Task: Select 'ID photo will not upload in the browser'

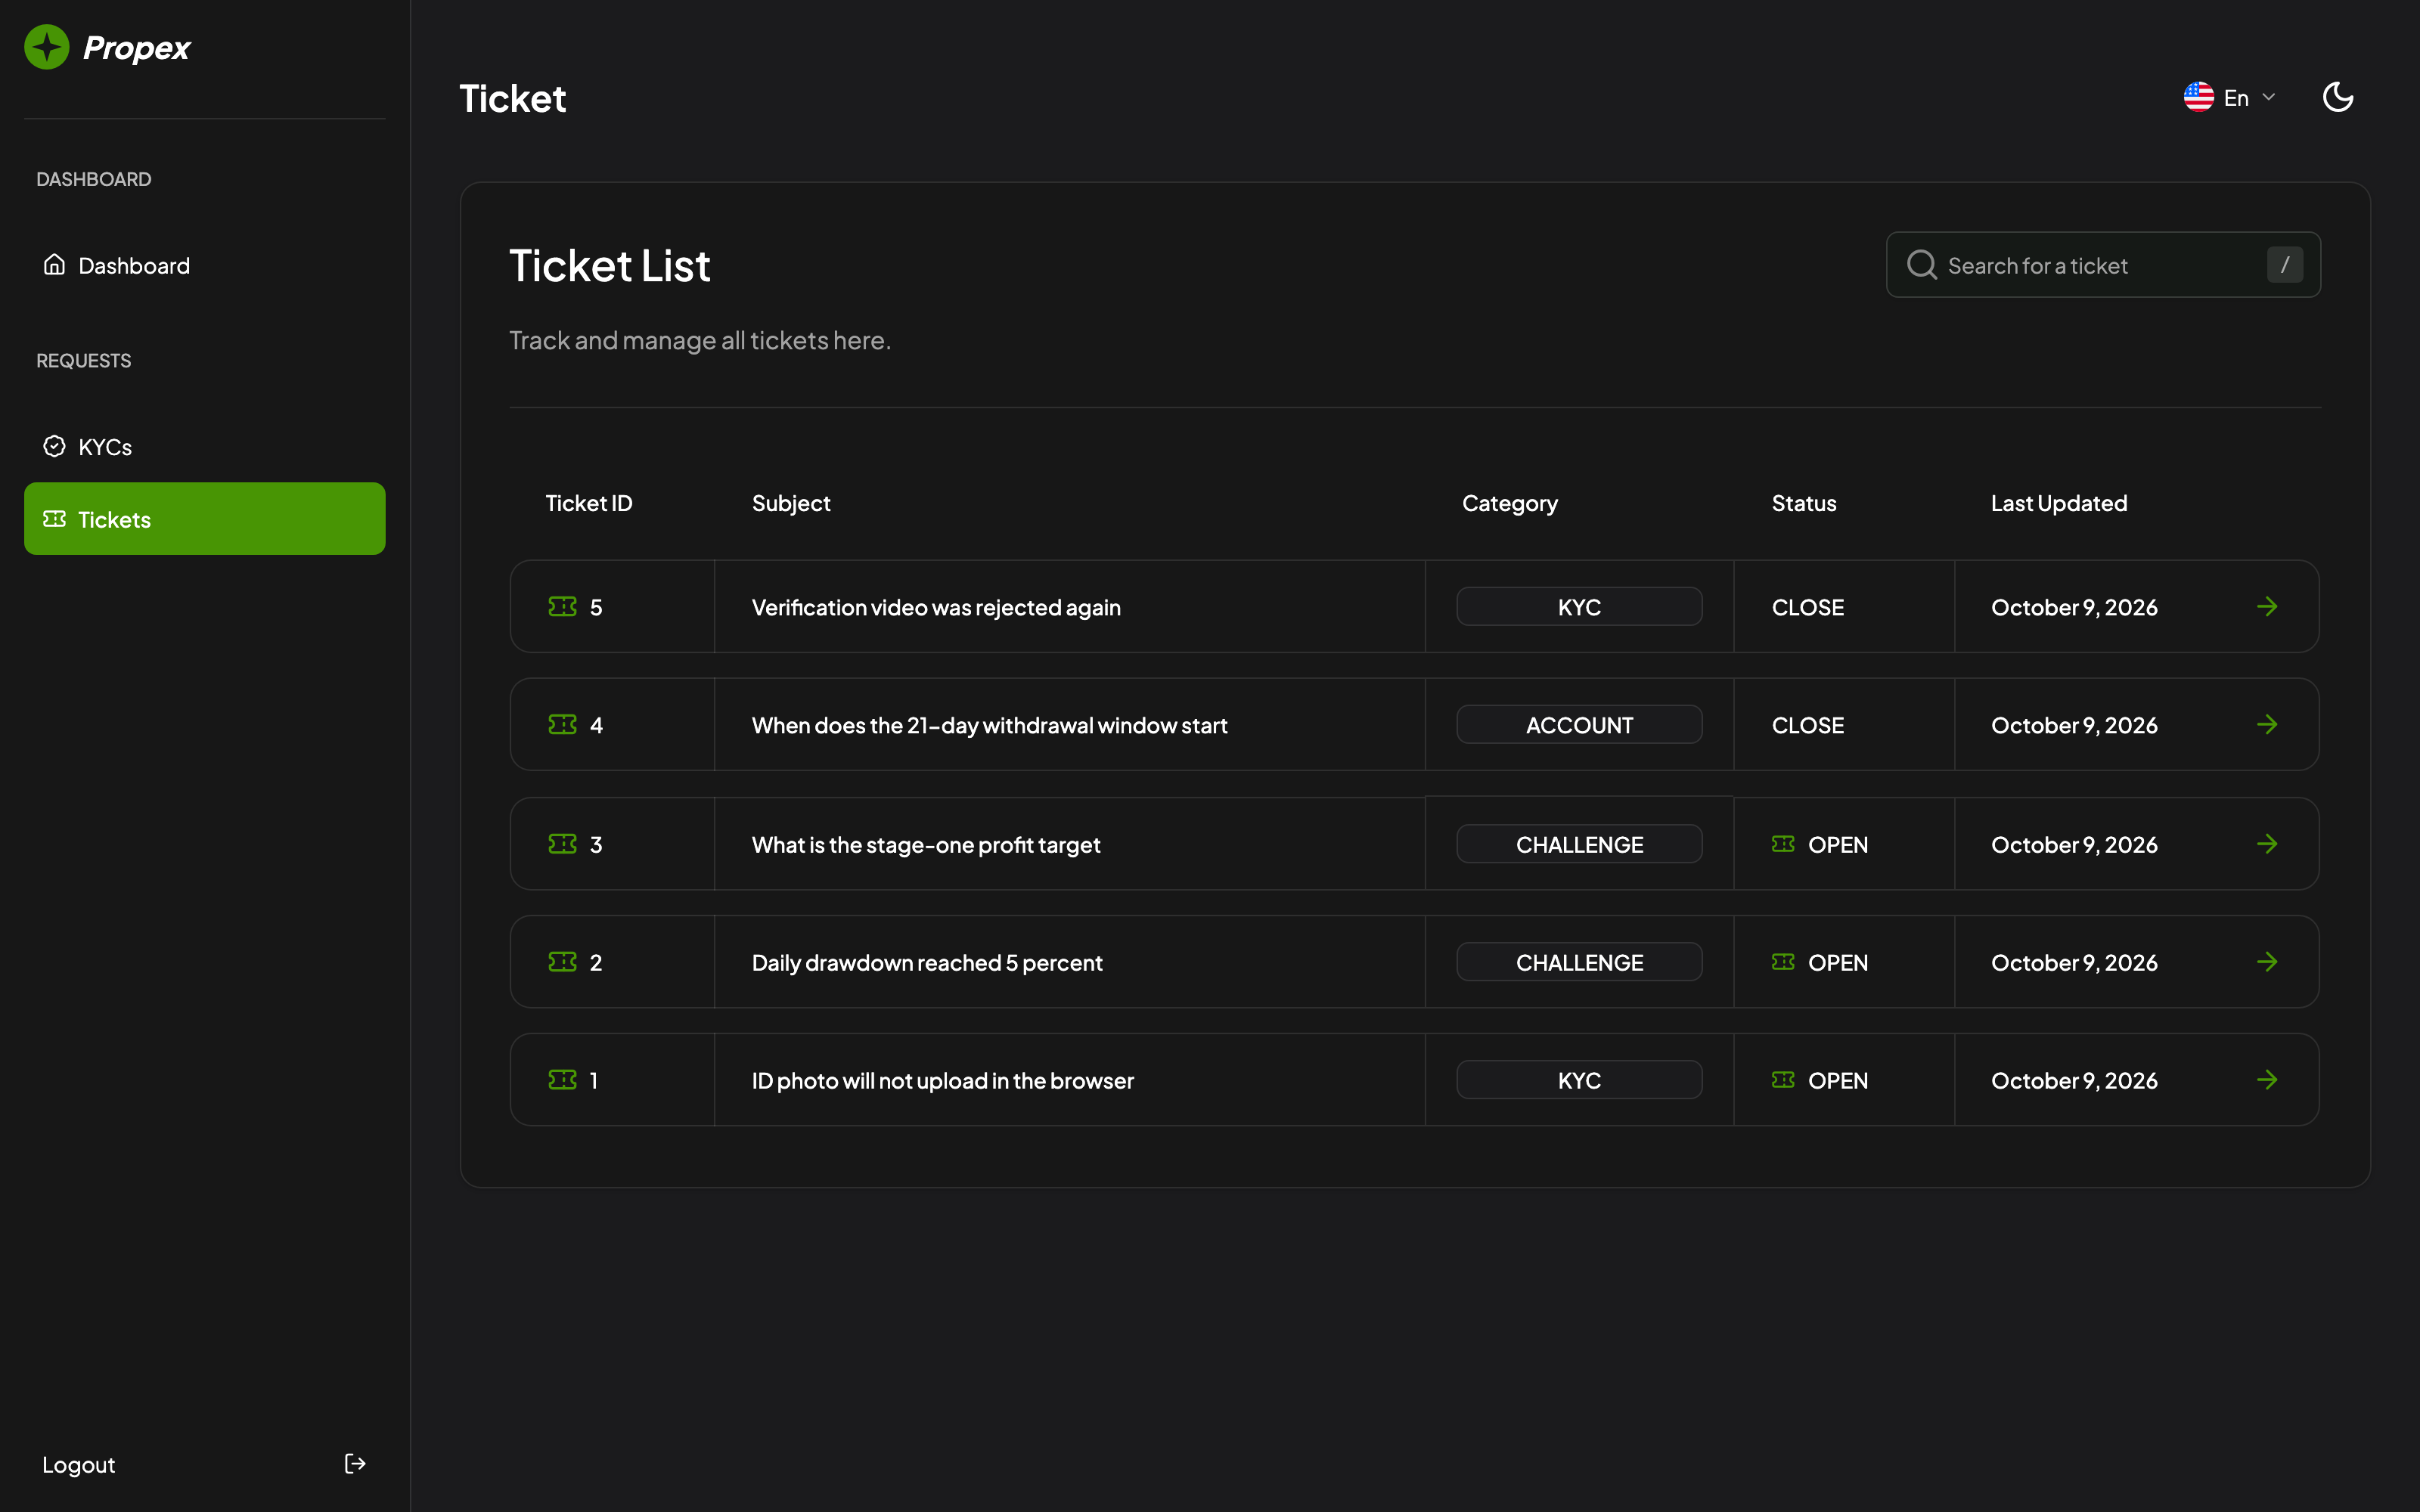Action: (x=943, y=1081)
